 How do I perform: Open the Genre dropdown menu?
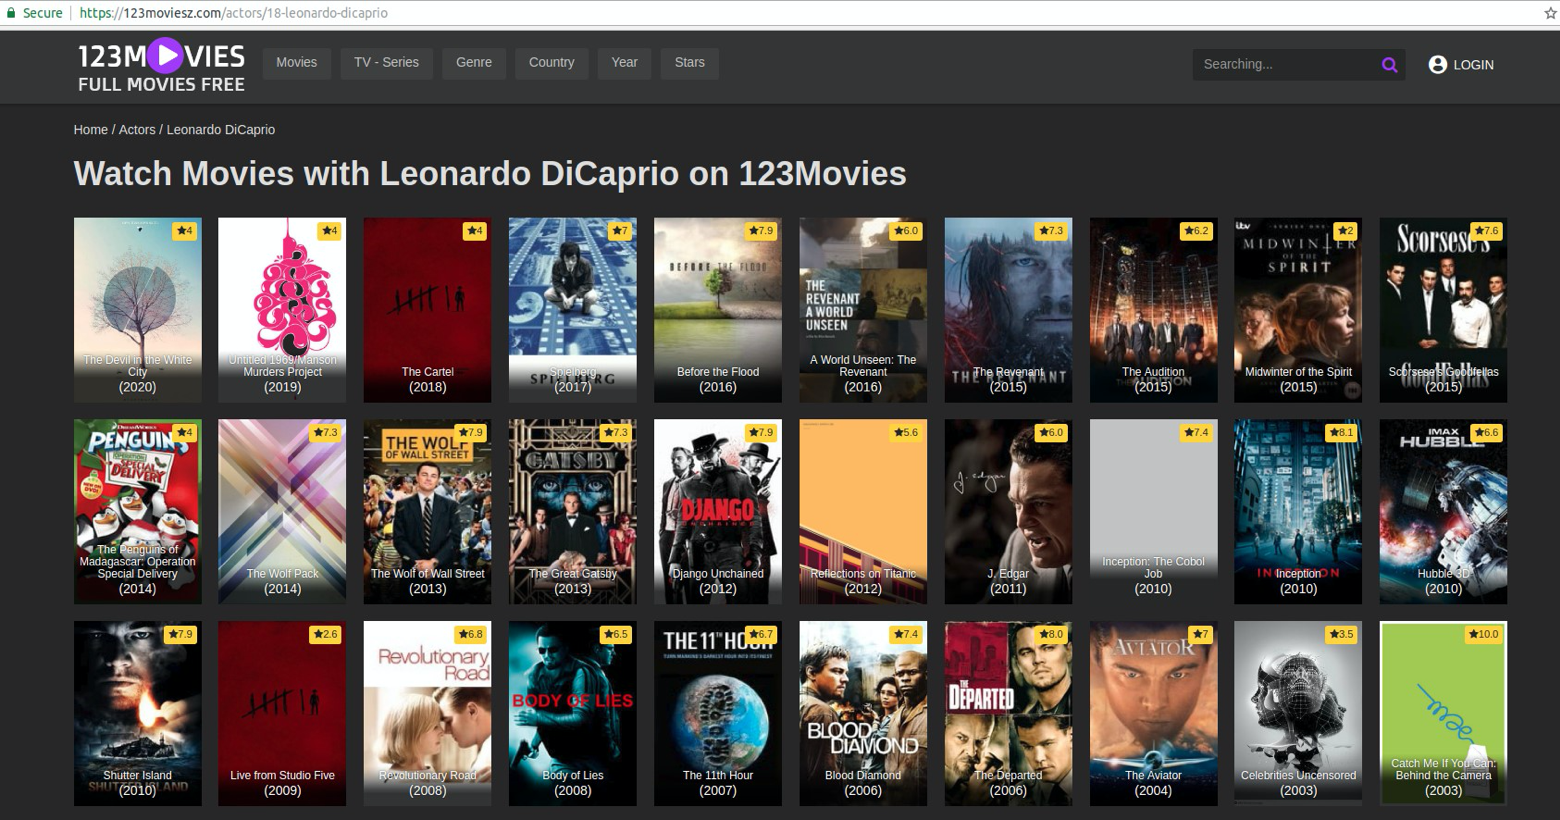click(474, 63)
